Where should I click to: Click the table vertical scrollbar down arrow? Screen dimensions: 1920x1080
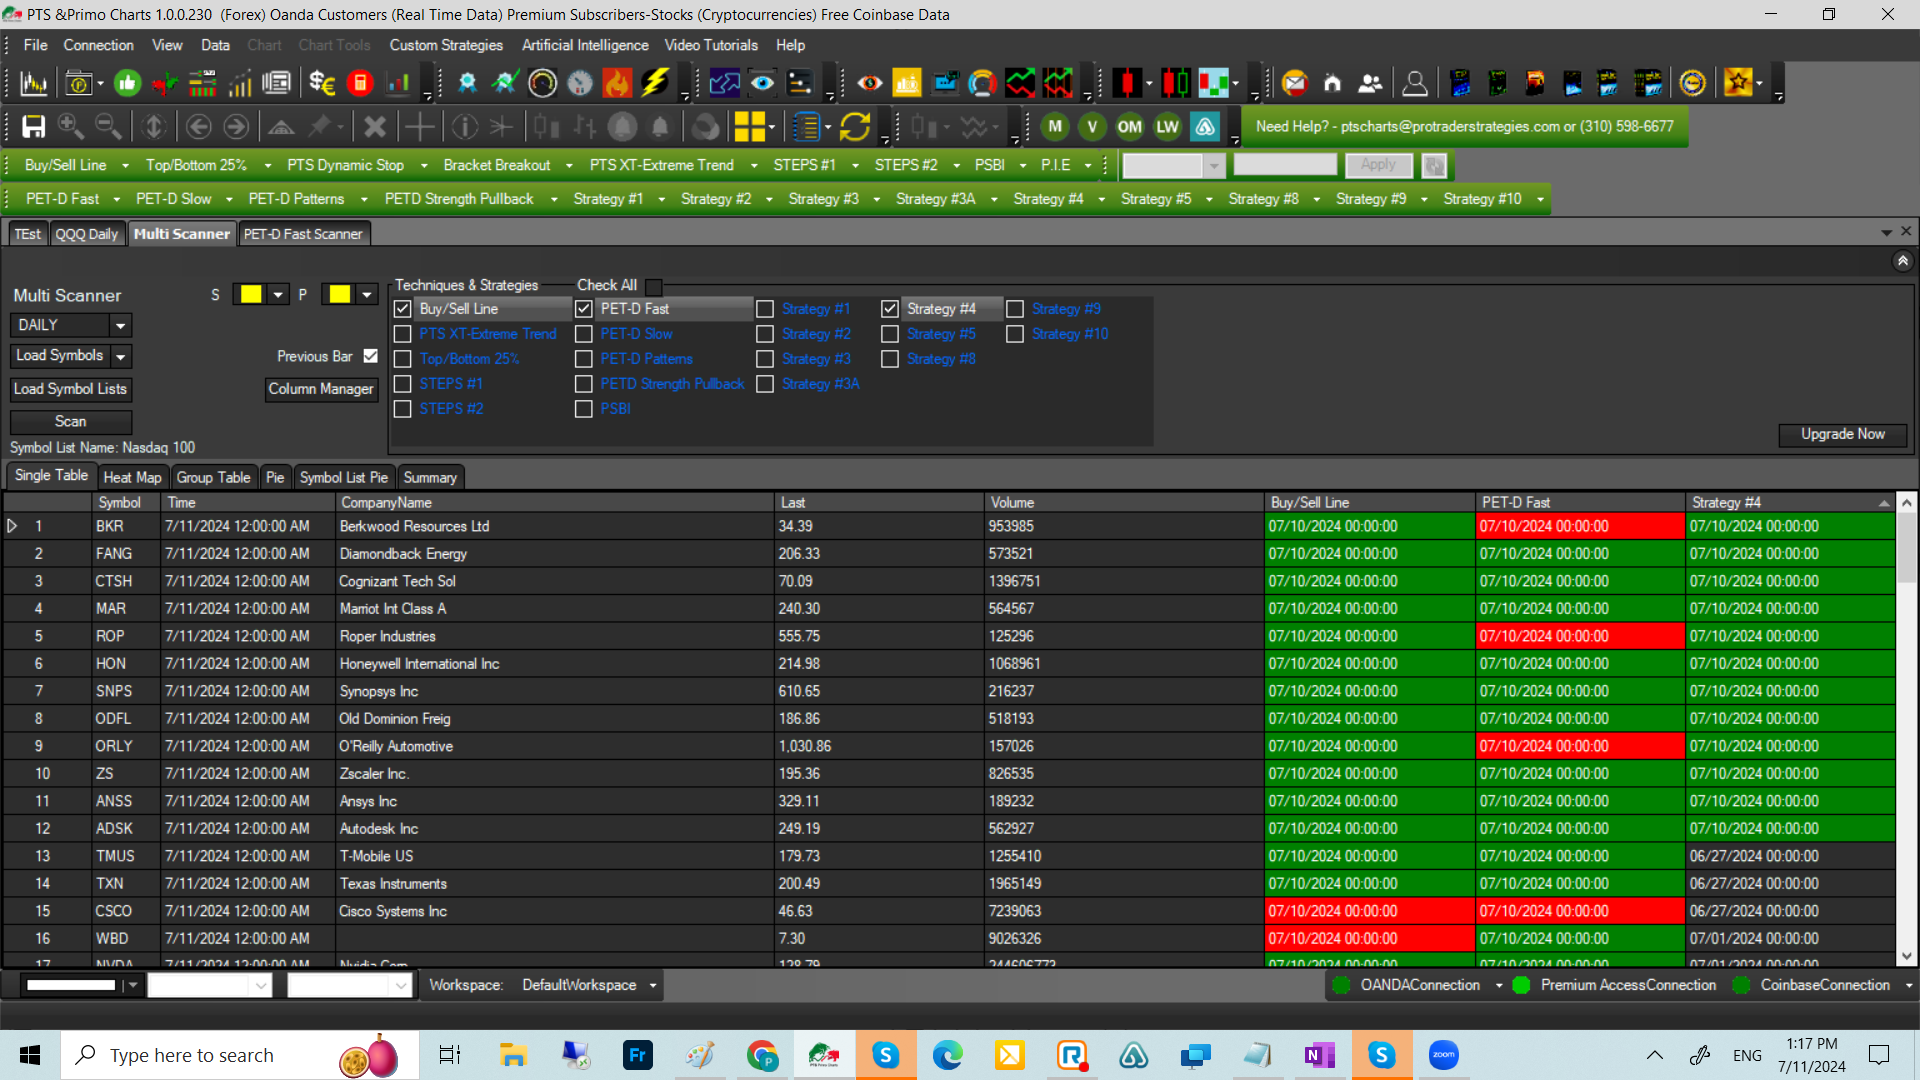click(x=1906, y=956)
